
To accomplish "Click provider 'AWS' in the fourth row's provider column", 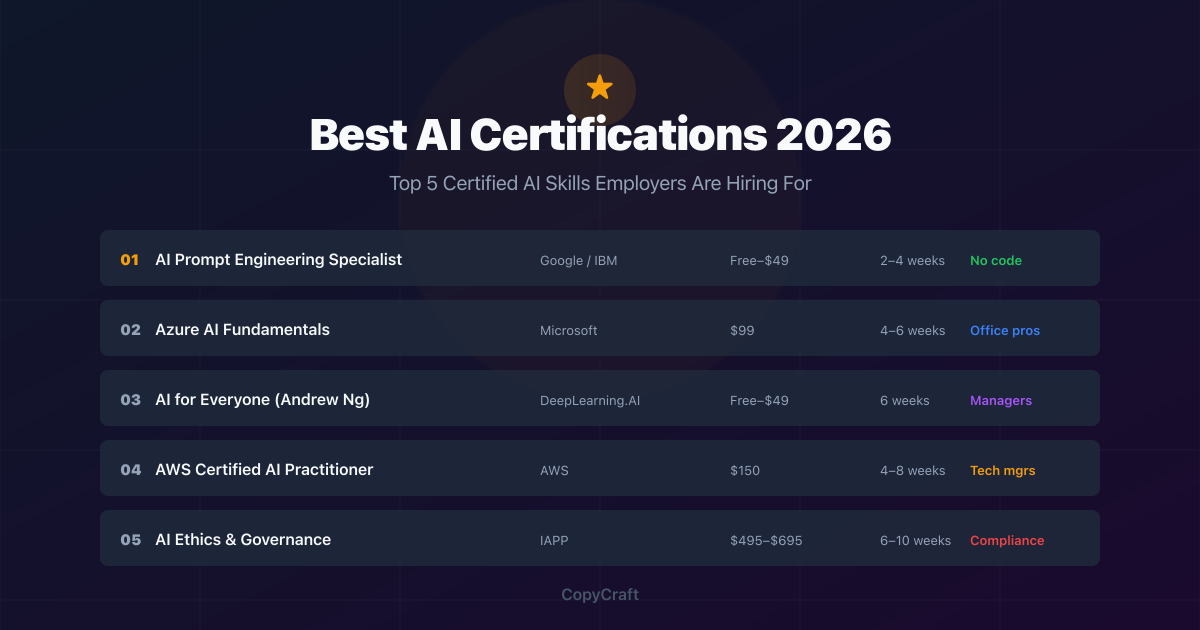I will tap(554, 471).
